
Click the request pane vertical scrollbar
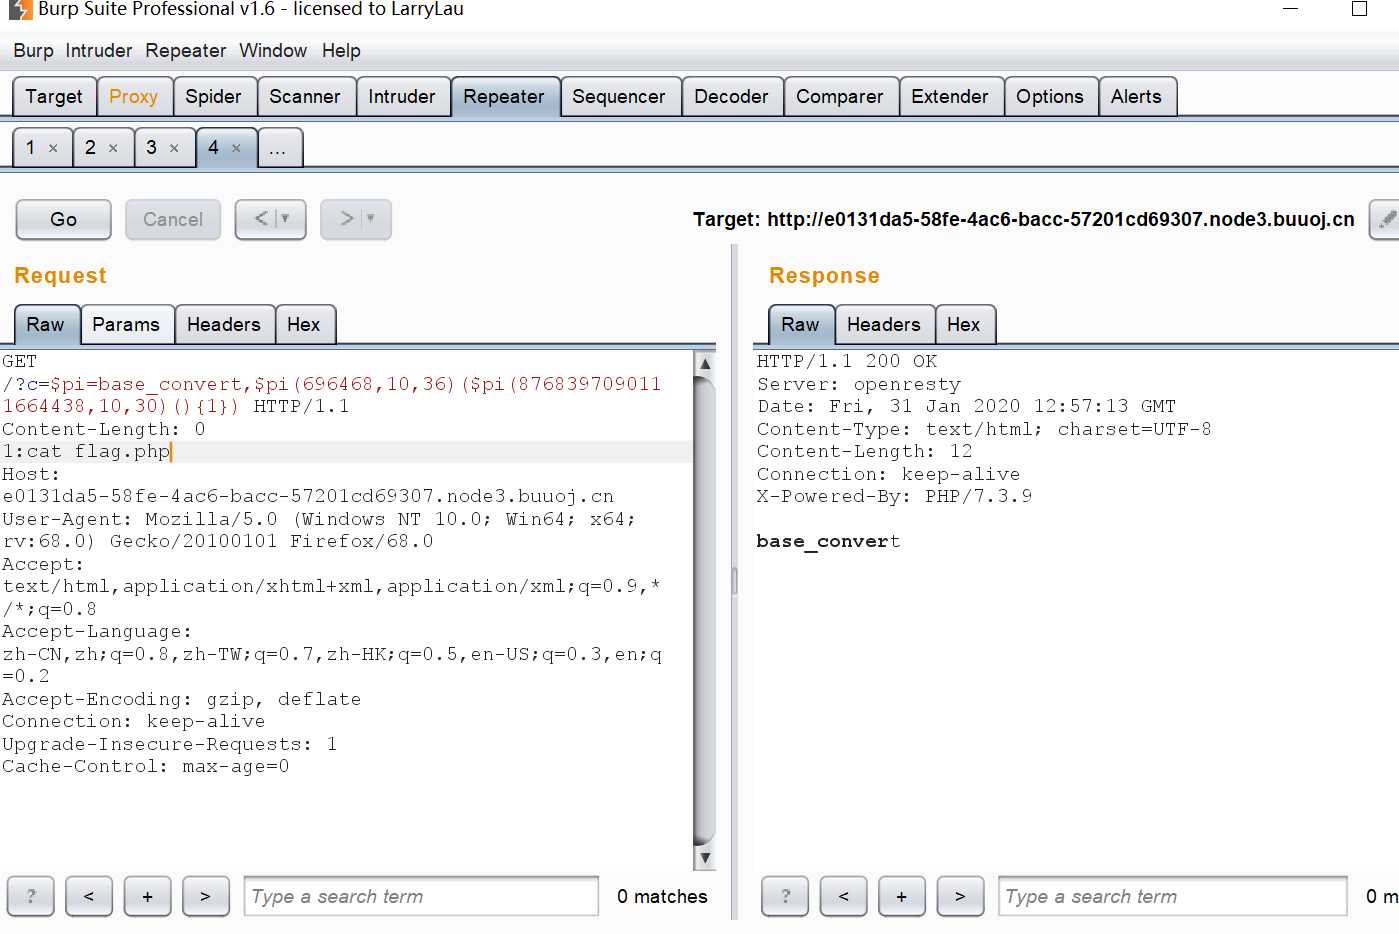point(705,610)
